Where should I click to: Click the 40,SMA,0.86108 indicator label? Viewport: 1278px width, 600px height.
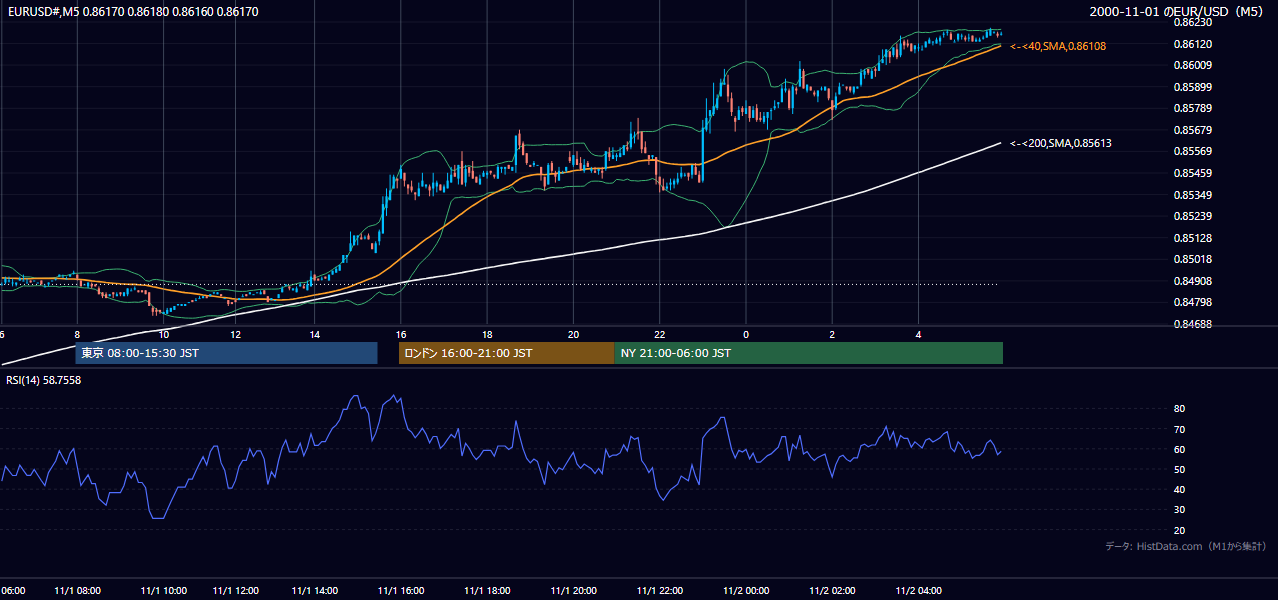tap(1058, 46)
